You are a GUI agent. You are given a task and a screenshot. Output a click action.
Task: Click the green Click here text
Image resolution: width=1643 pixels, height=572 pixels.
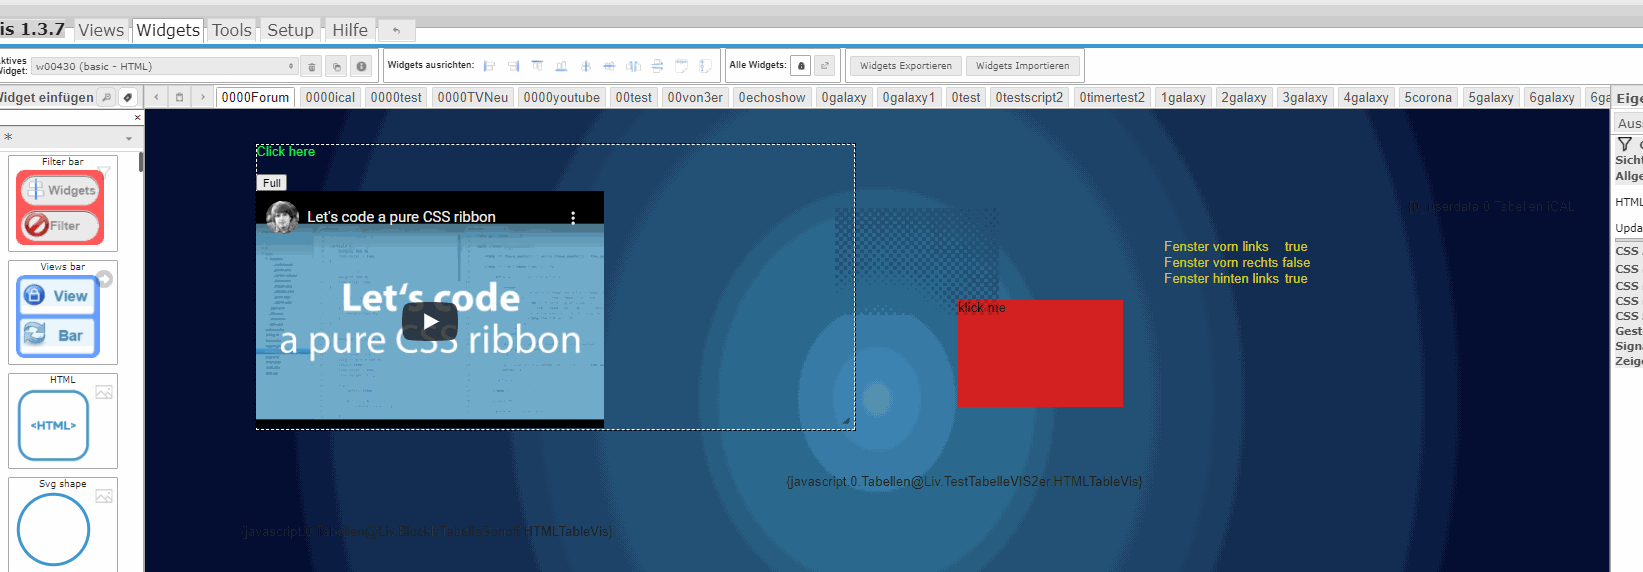coord(286,151)
